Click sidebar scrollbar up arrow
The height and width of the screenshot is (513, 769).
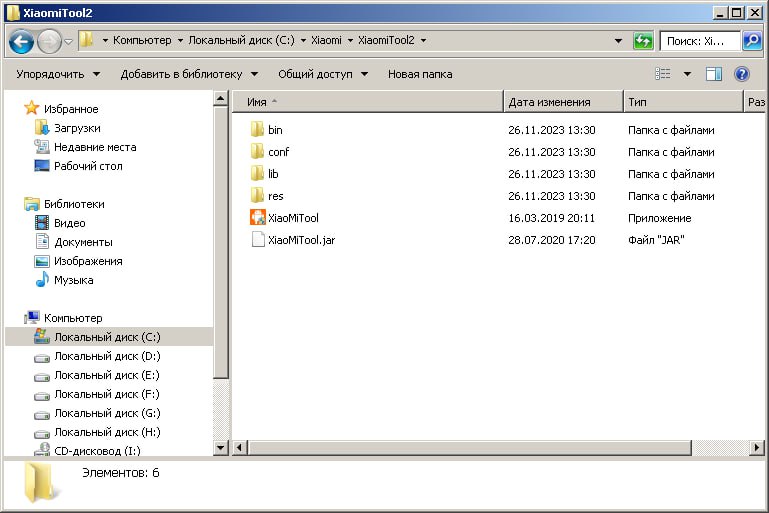(221, 99)
